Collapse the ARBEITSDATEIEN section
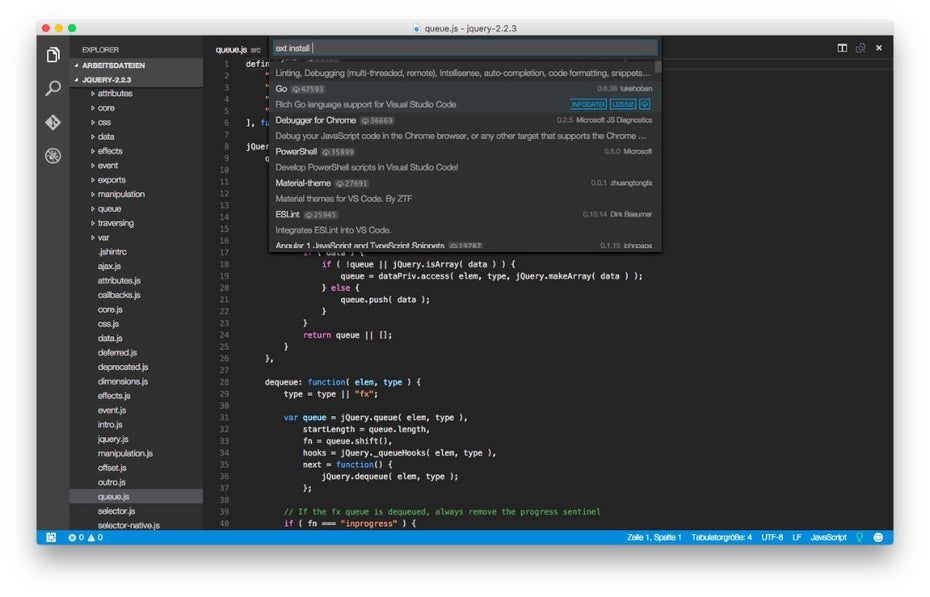The width and height of the screenshot is (930, 597). 136,65
